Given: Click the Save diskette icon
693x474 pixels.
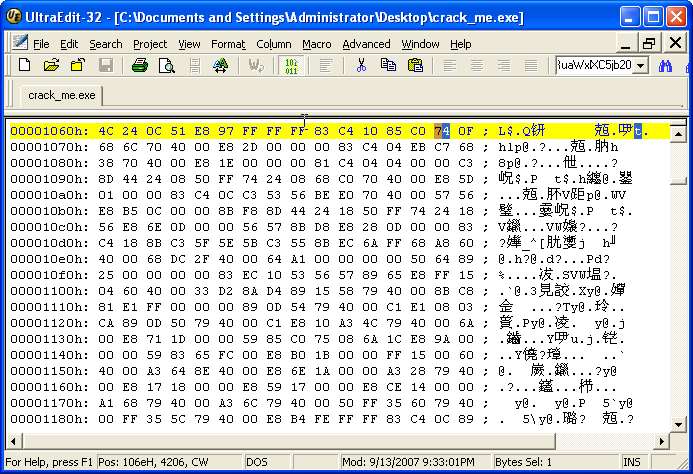Looking at the screenshot, I should click(106, 65).
